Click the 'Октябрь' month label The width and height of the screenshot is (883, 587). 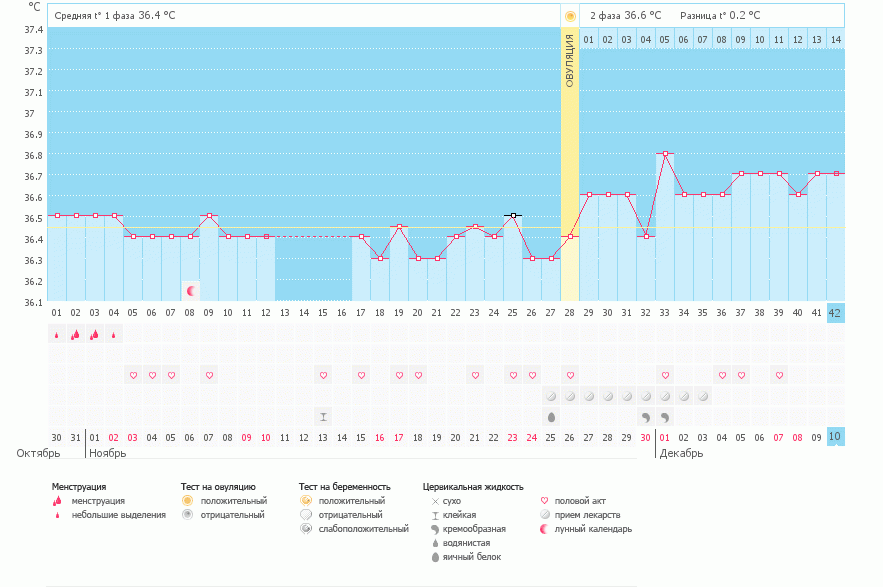pos(38,453)
